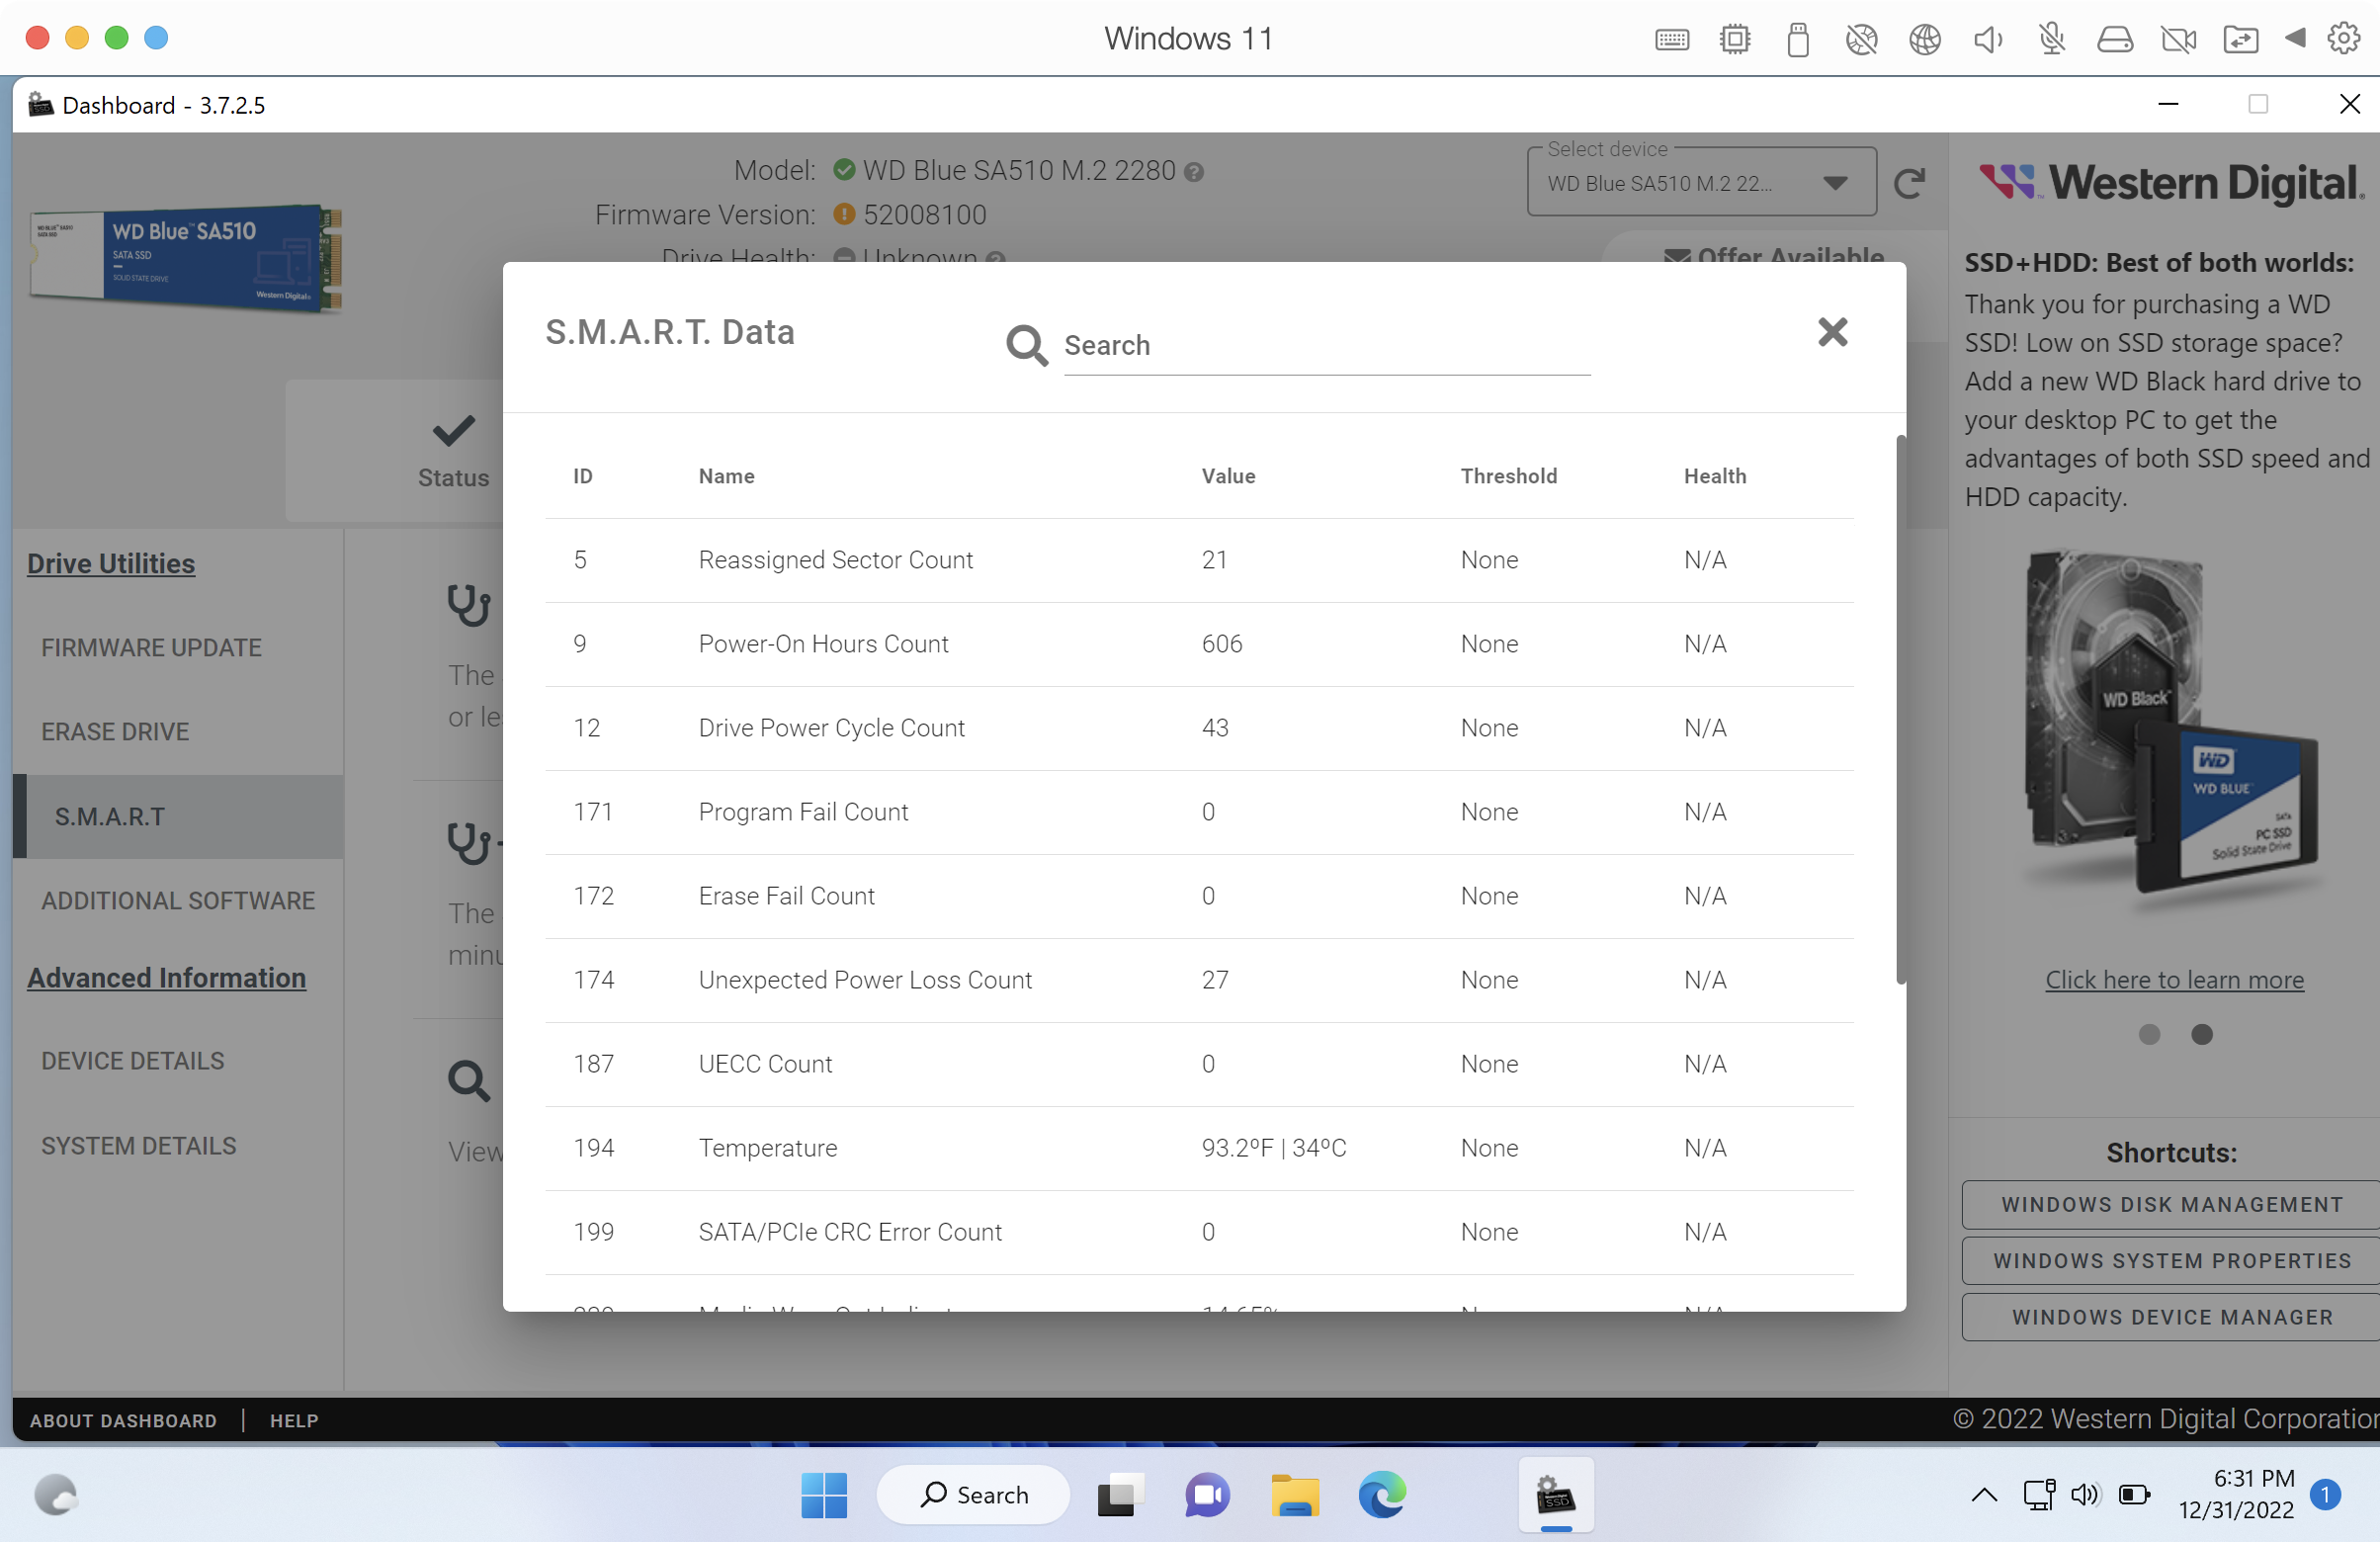2380x1542 pixels.
Task: Click the VM CPU chip icon
Action: click(1734, 39)
